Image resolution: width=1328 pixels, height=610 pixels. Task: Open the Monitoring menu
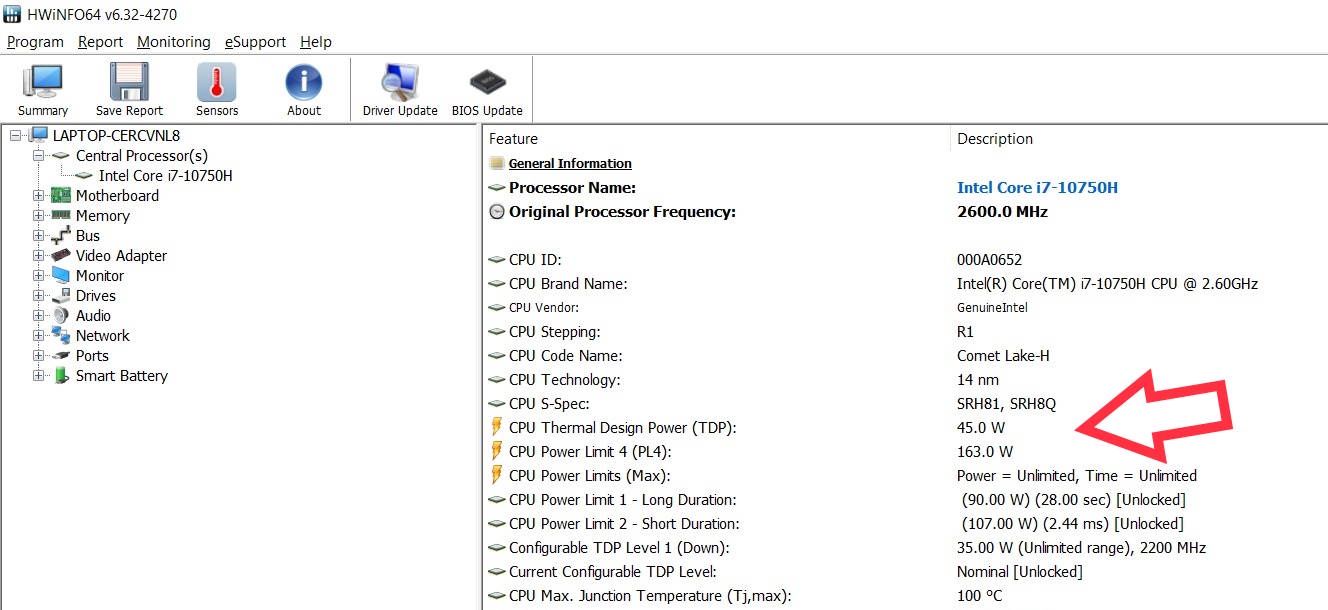(174, 42)
